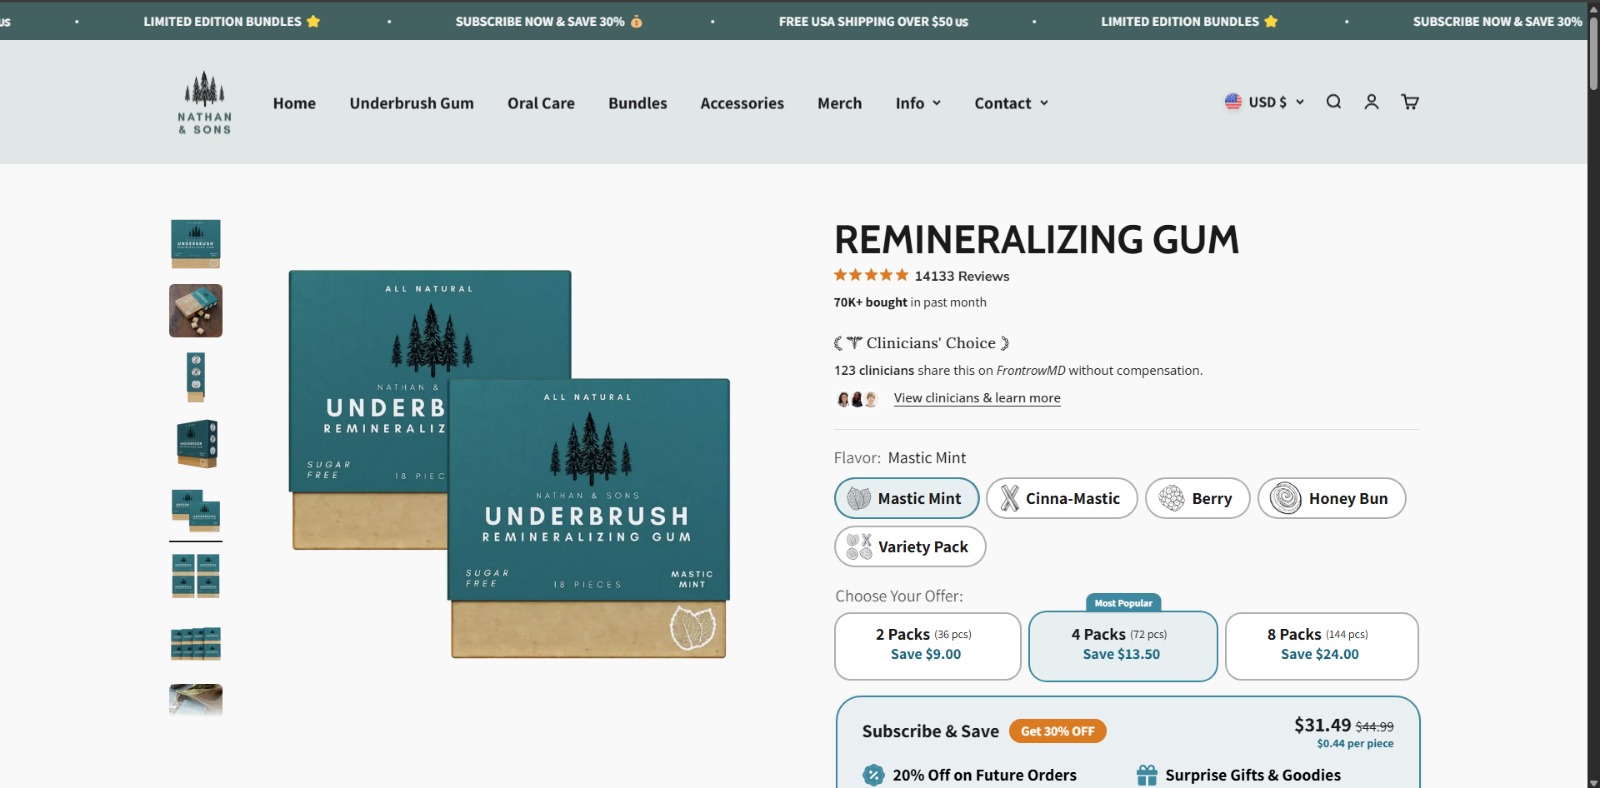
Task: Select the Cinna-Mastic flavor option
Action: pyautogui.click(x=1061, y=498)
